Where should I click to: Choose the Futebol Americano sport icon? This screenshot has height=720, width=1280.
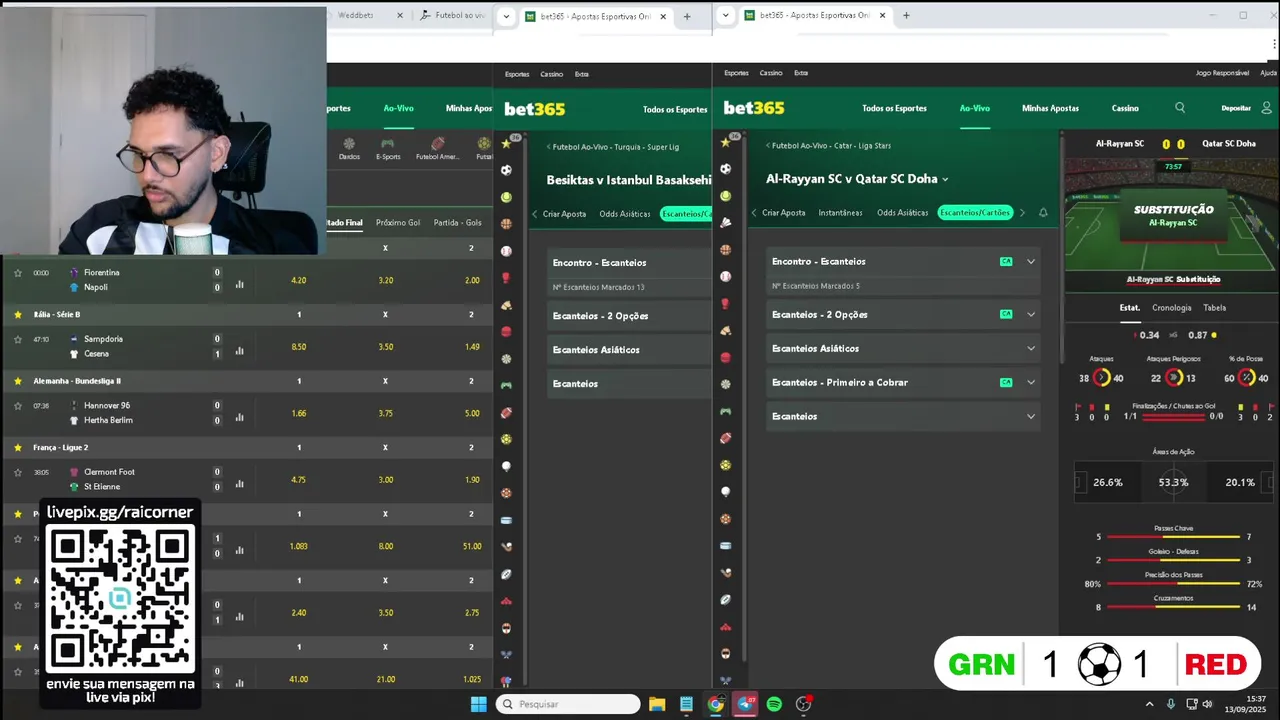point(438,148)
